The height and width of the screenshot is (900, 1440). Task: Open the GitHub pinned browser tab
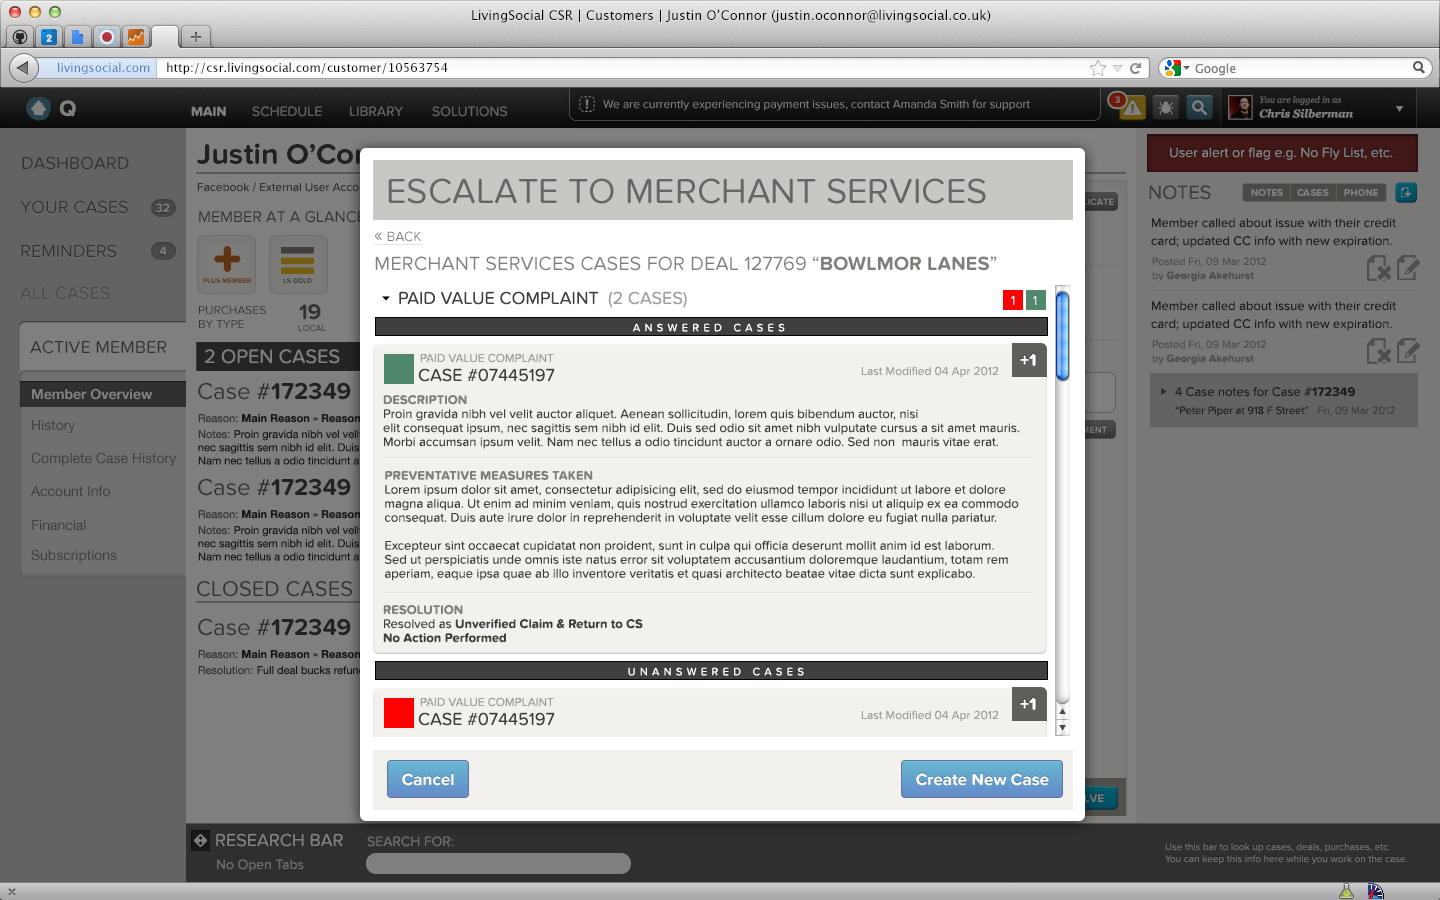click(x=20, y=37)
